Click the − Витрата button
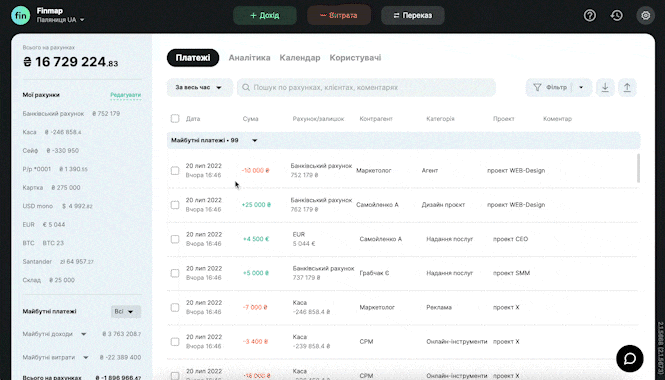 (339, 16)
